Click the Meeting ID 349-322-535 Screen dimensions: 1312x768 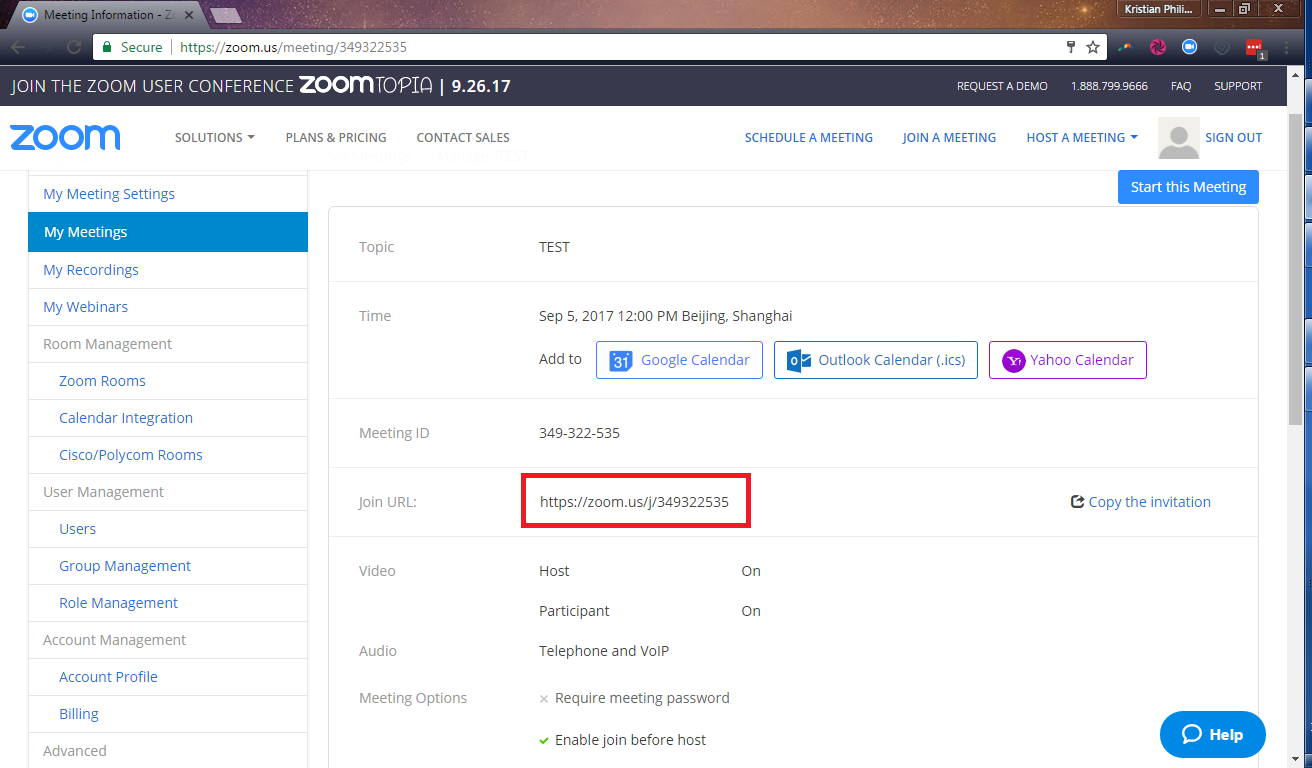tap(579, 433)
